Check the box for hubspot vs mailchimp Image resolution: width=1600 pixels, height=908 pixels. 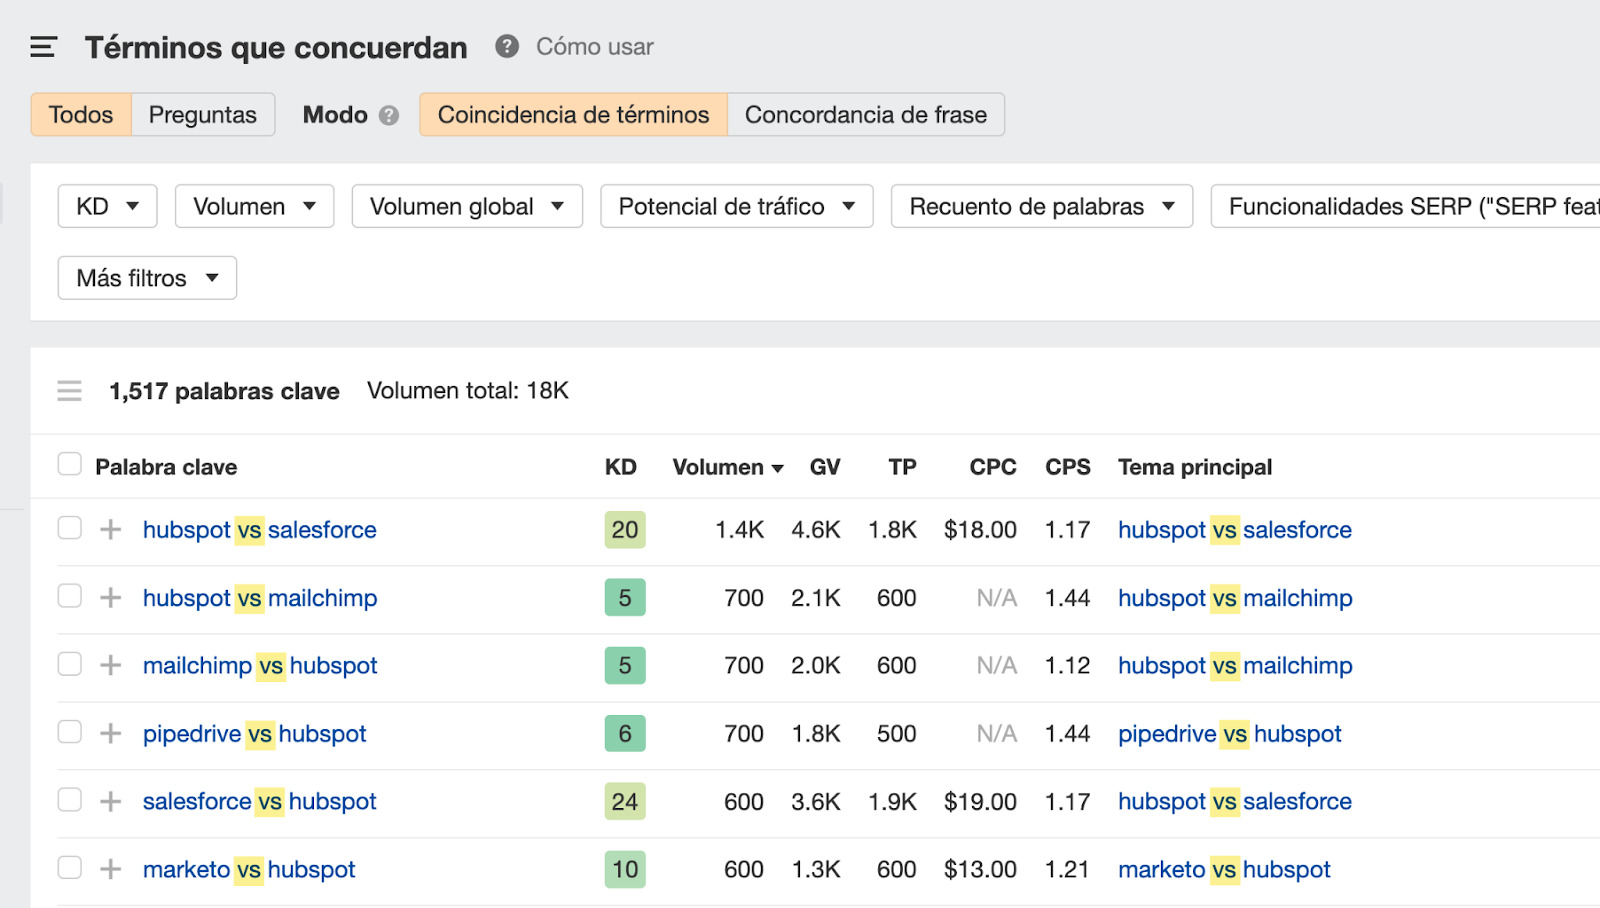click(69, 596)
